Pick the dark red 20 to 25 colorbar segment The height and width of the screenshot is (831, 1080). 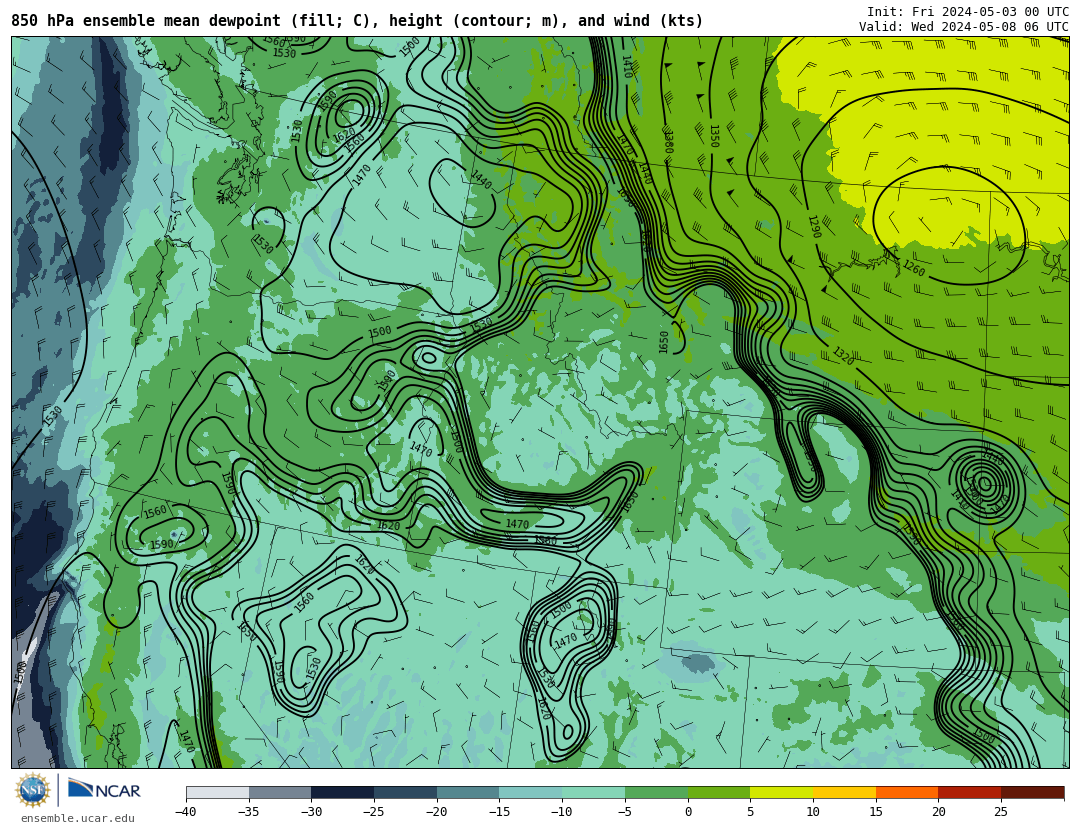[x=970, y=792]
